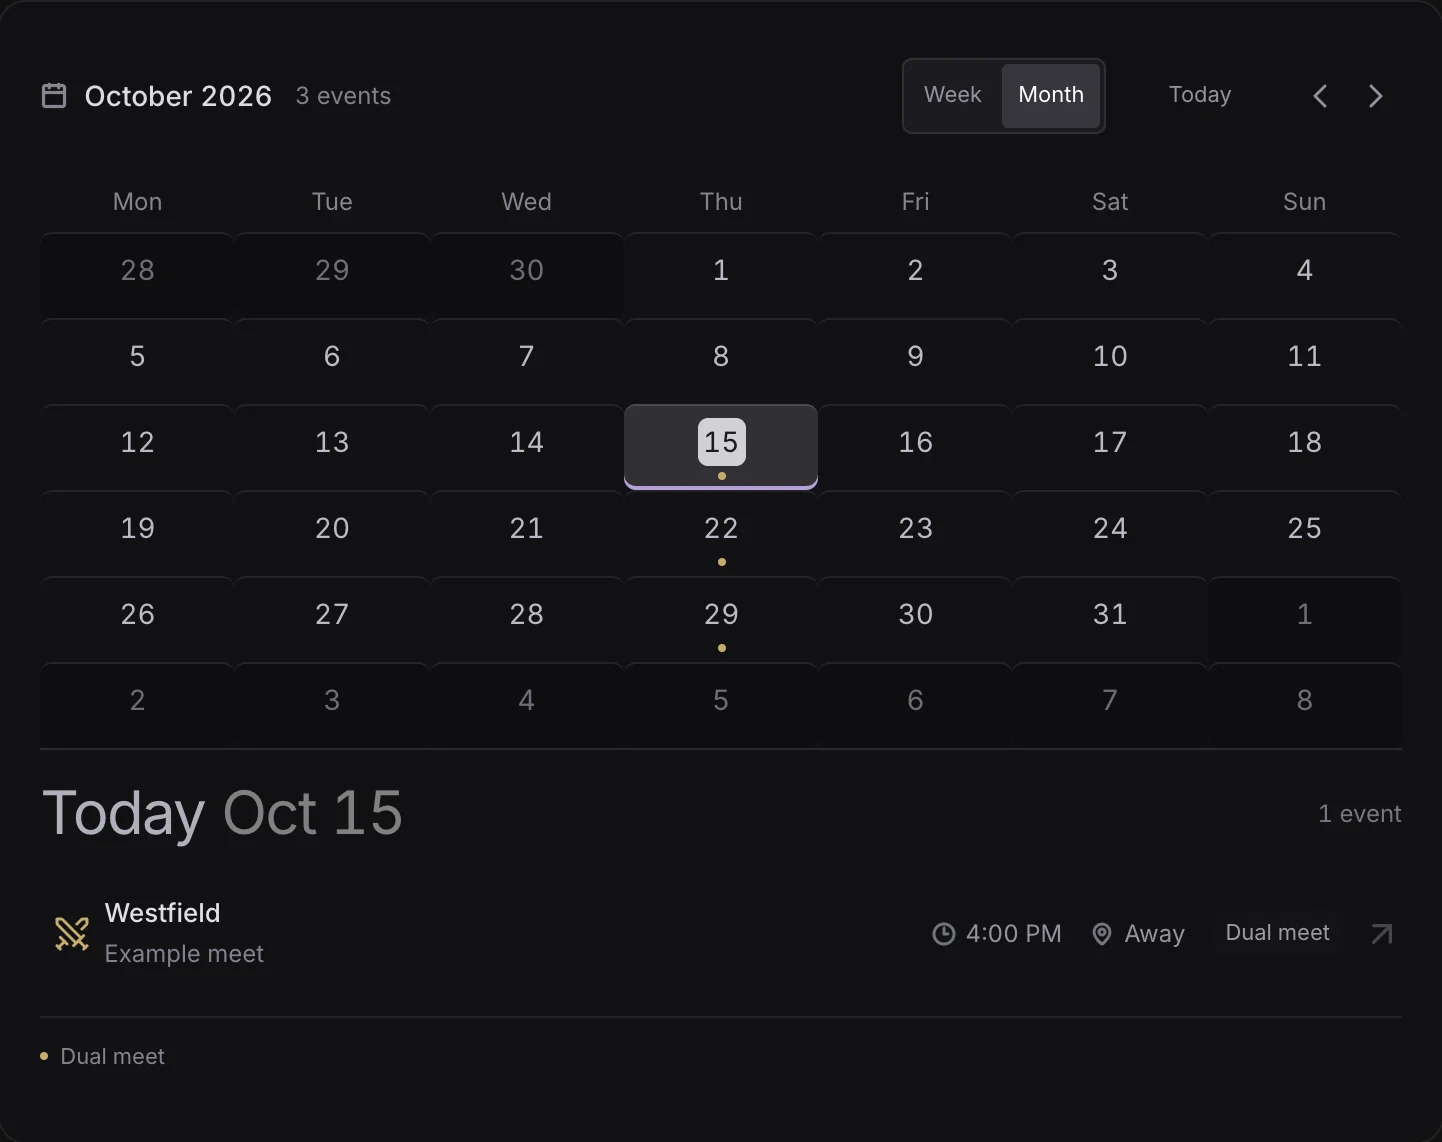Screen dimensions: 1442x1142
Task: Click October 6 in the calendar
Action: 332,362
